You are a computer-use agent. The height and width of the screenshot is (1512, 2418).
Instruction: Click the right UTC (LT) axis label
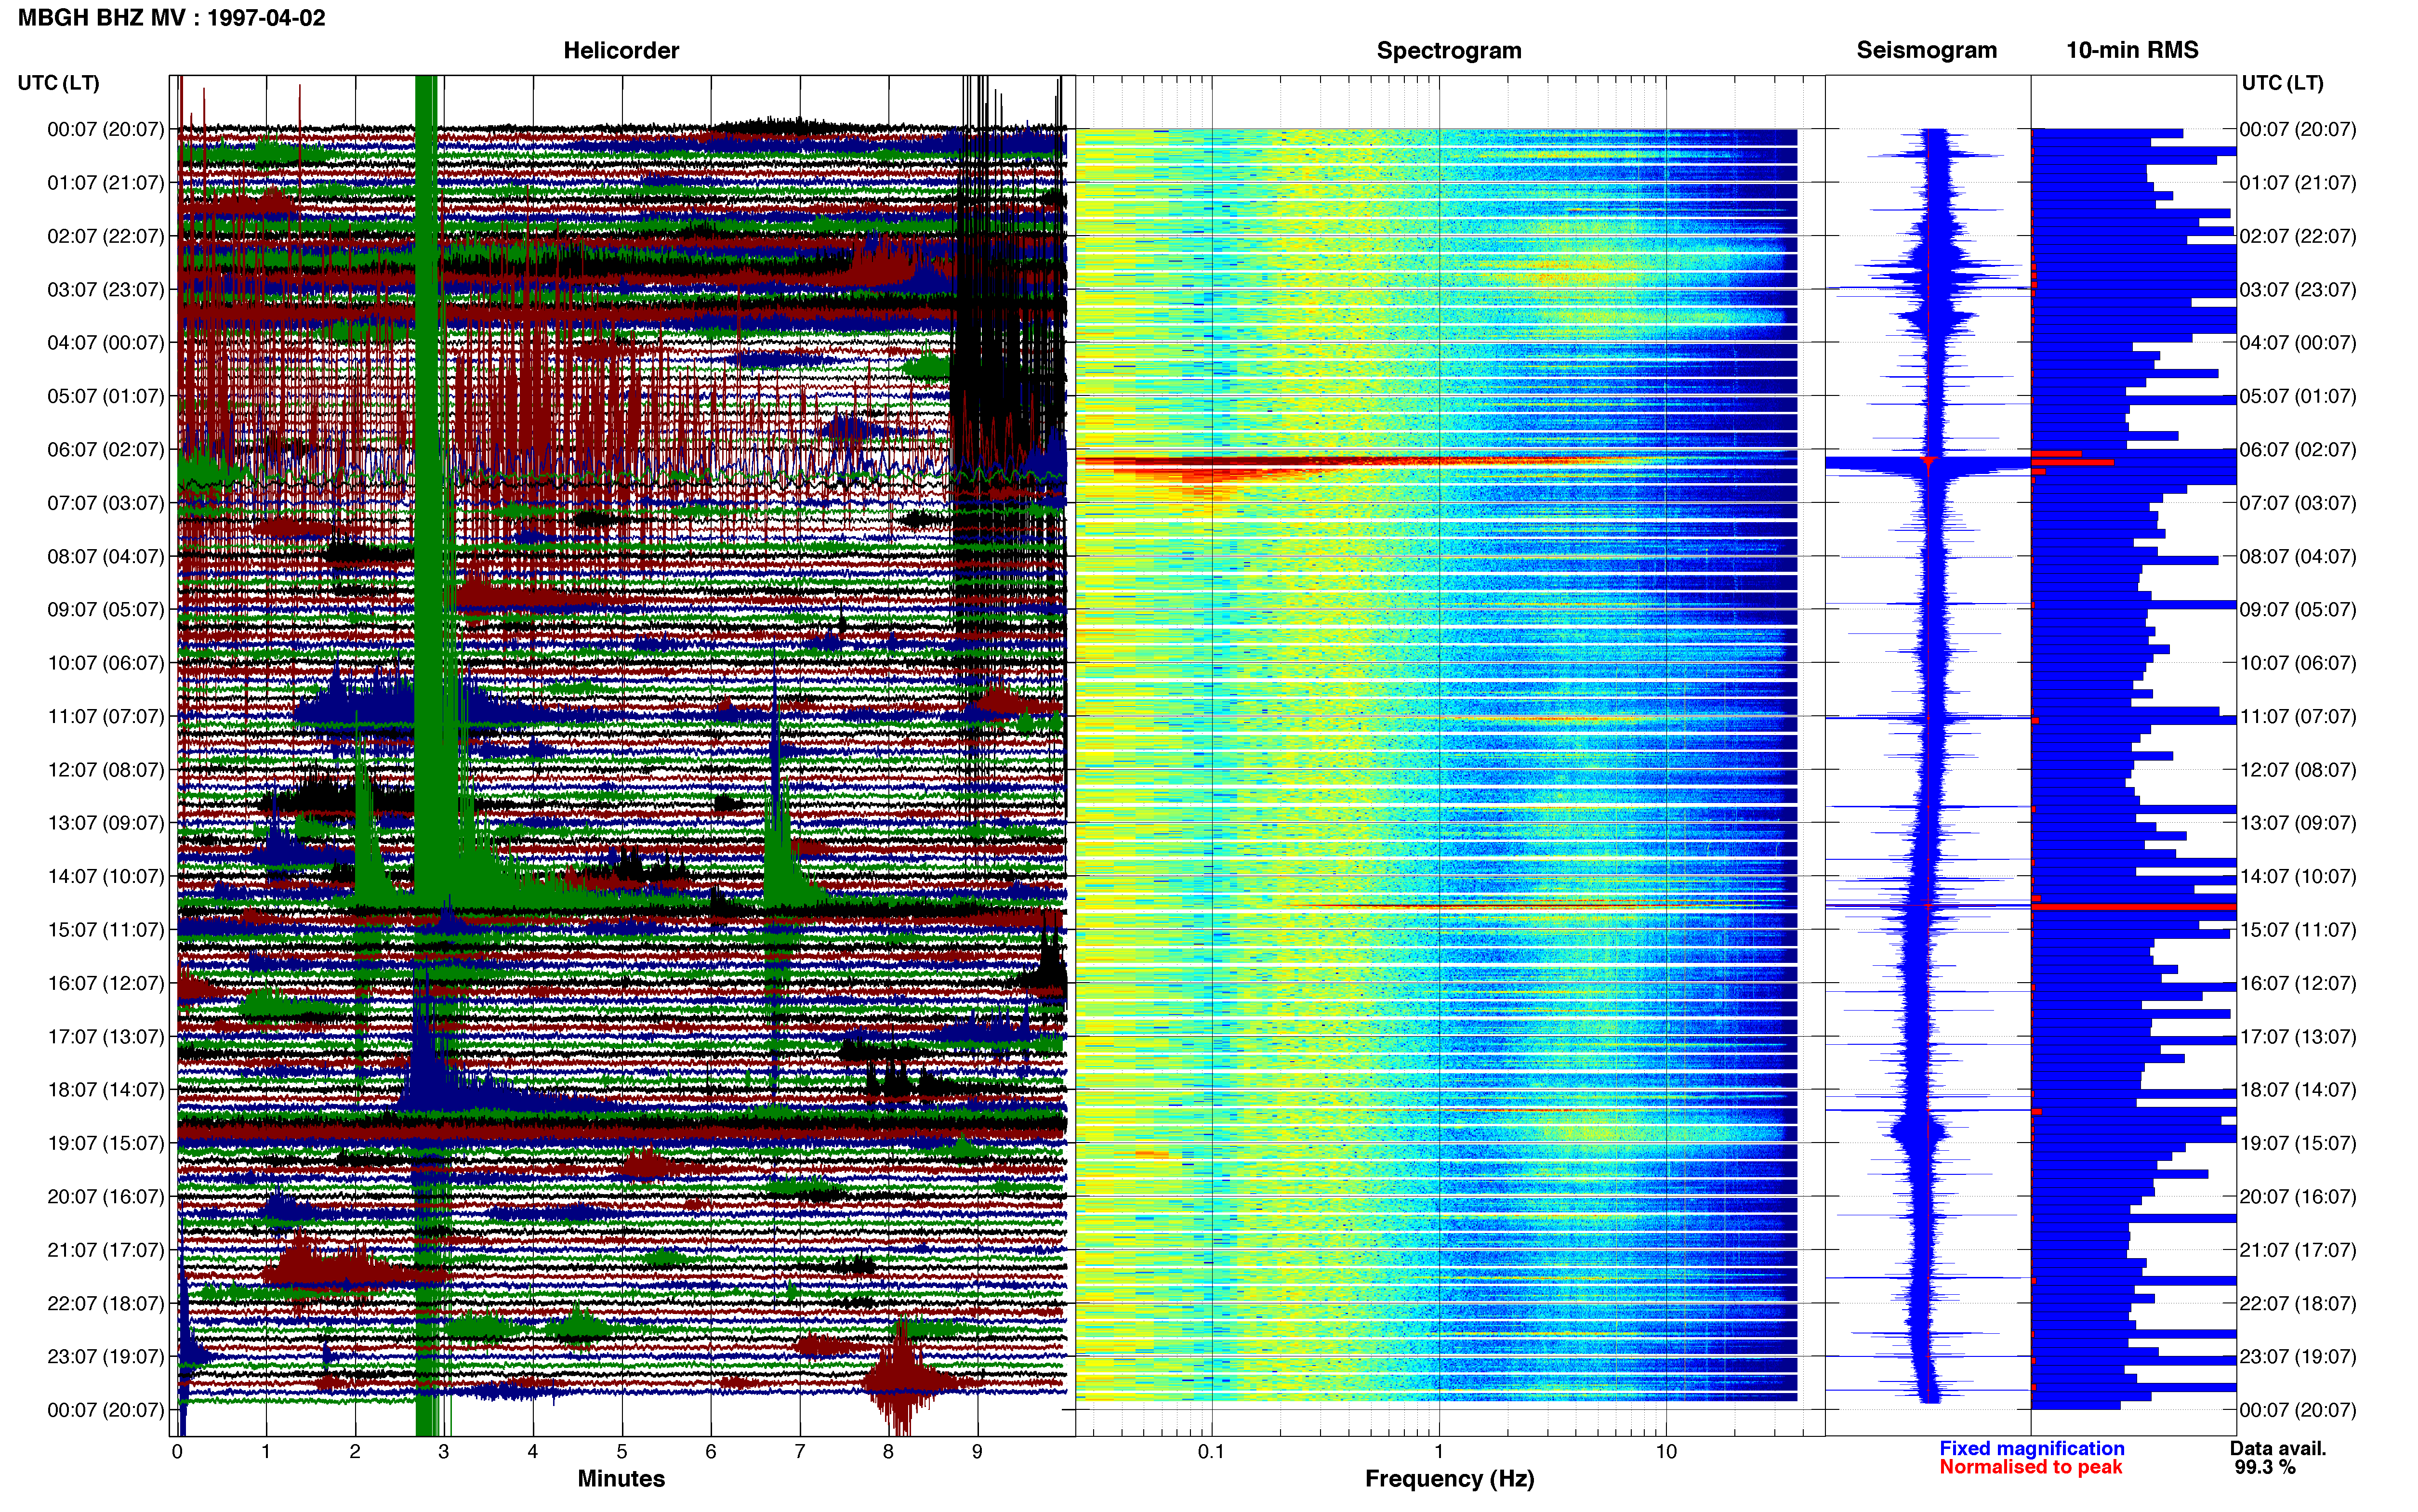pos(2283,82)
